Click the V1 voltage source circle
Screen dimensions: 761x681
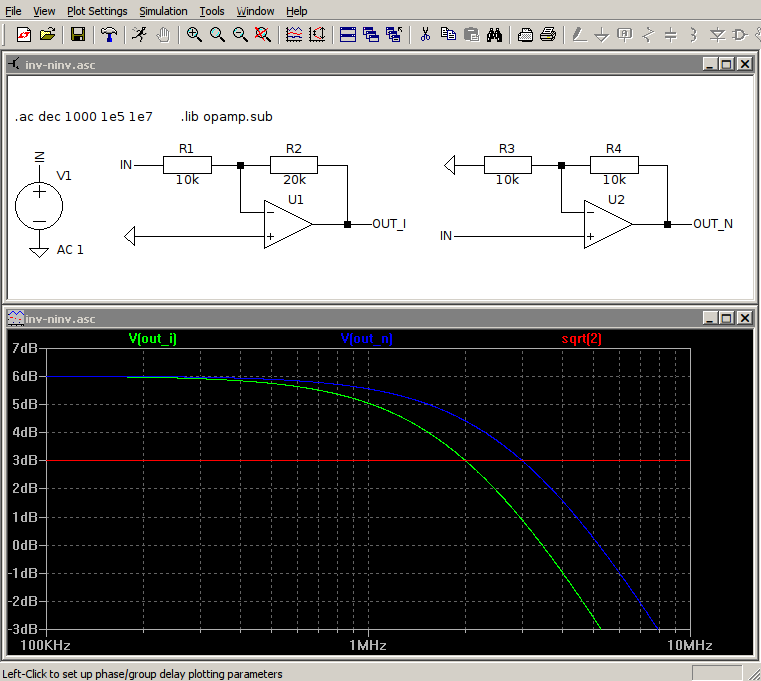(39, 206)
